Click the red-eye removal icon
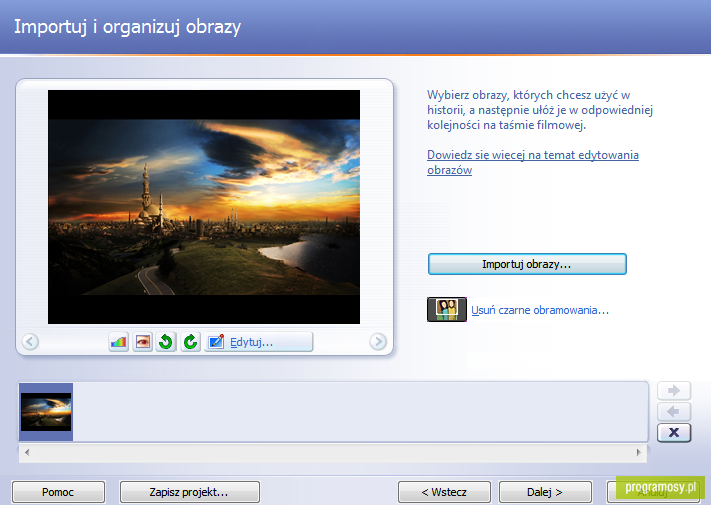 (x=142, y=342)
